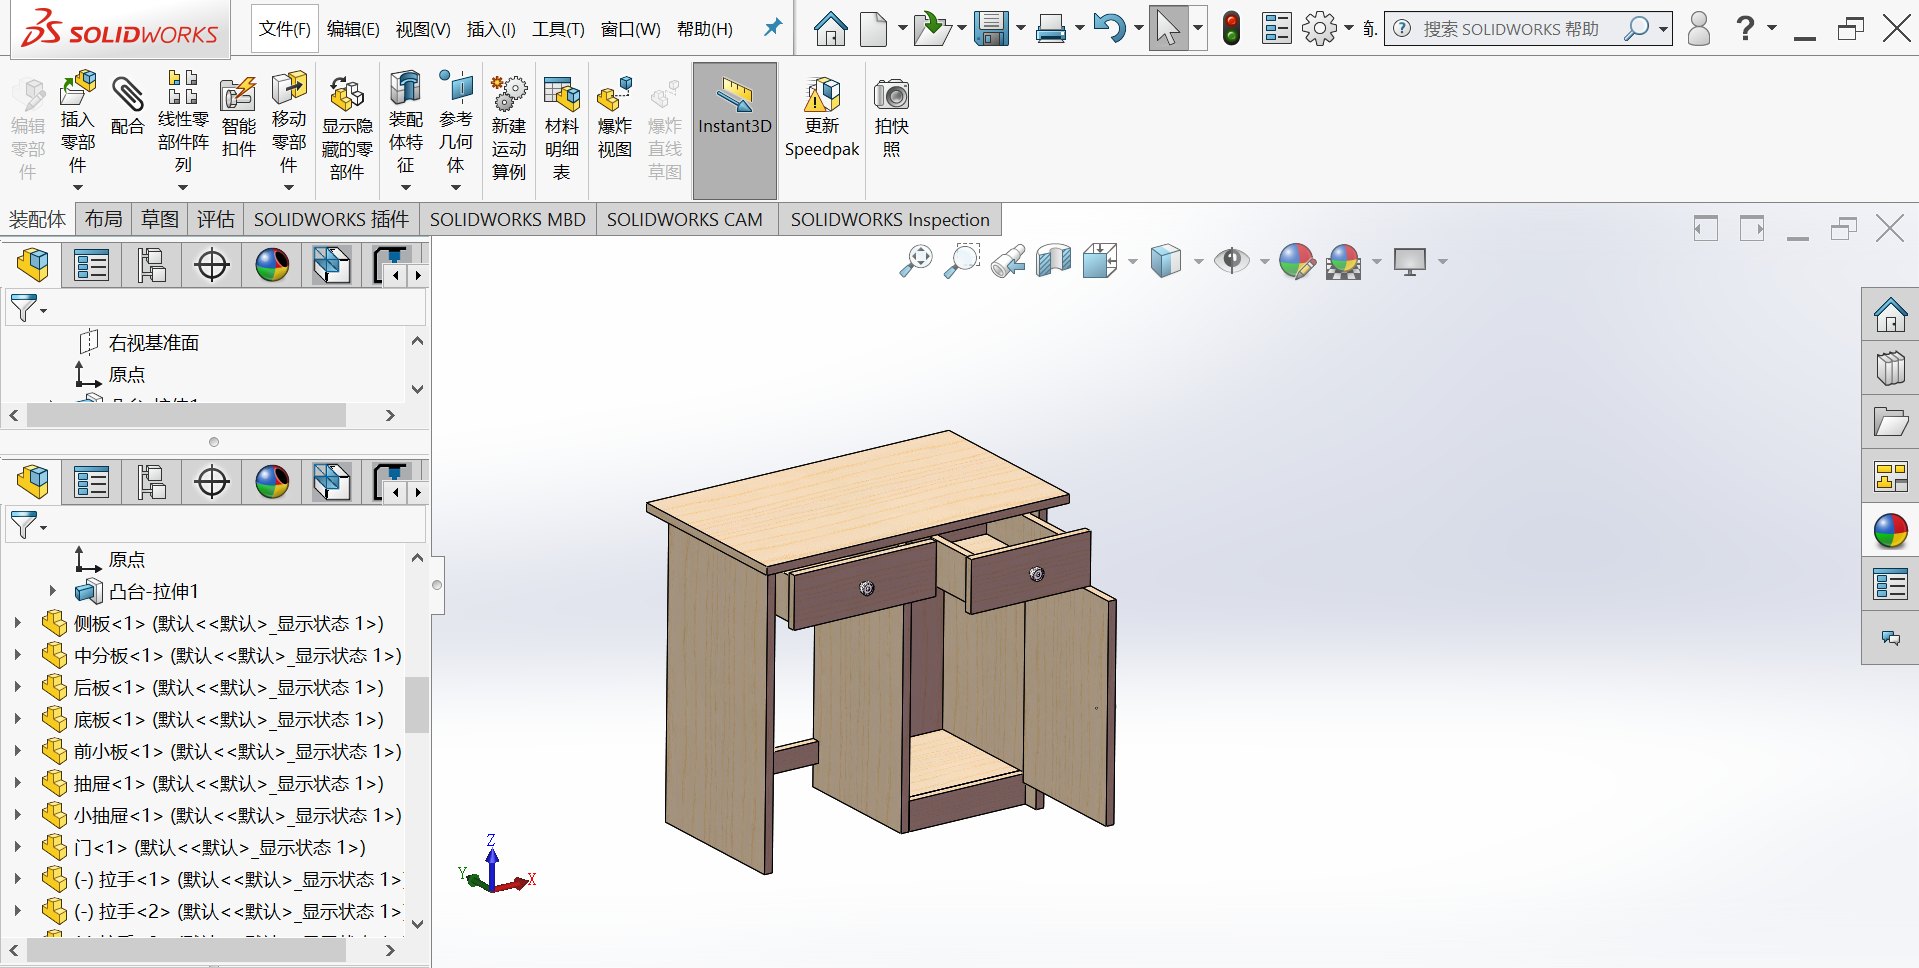Click the Save floppy disk icon

click(x=991, y=28)
